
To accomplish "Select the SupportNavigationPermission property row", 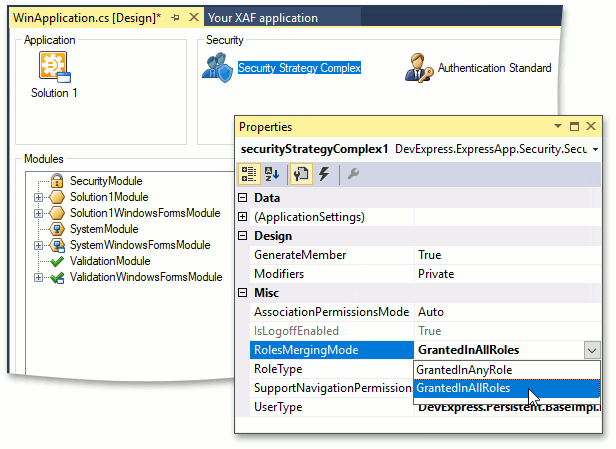I will point(332,388).
